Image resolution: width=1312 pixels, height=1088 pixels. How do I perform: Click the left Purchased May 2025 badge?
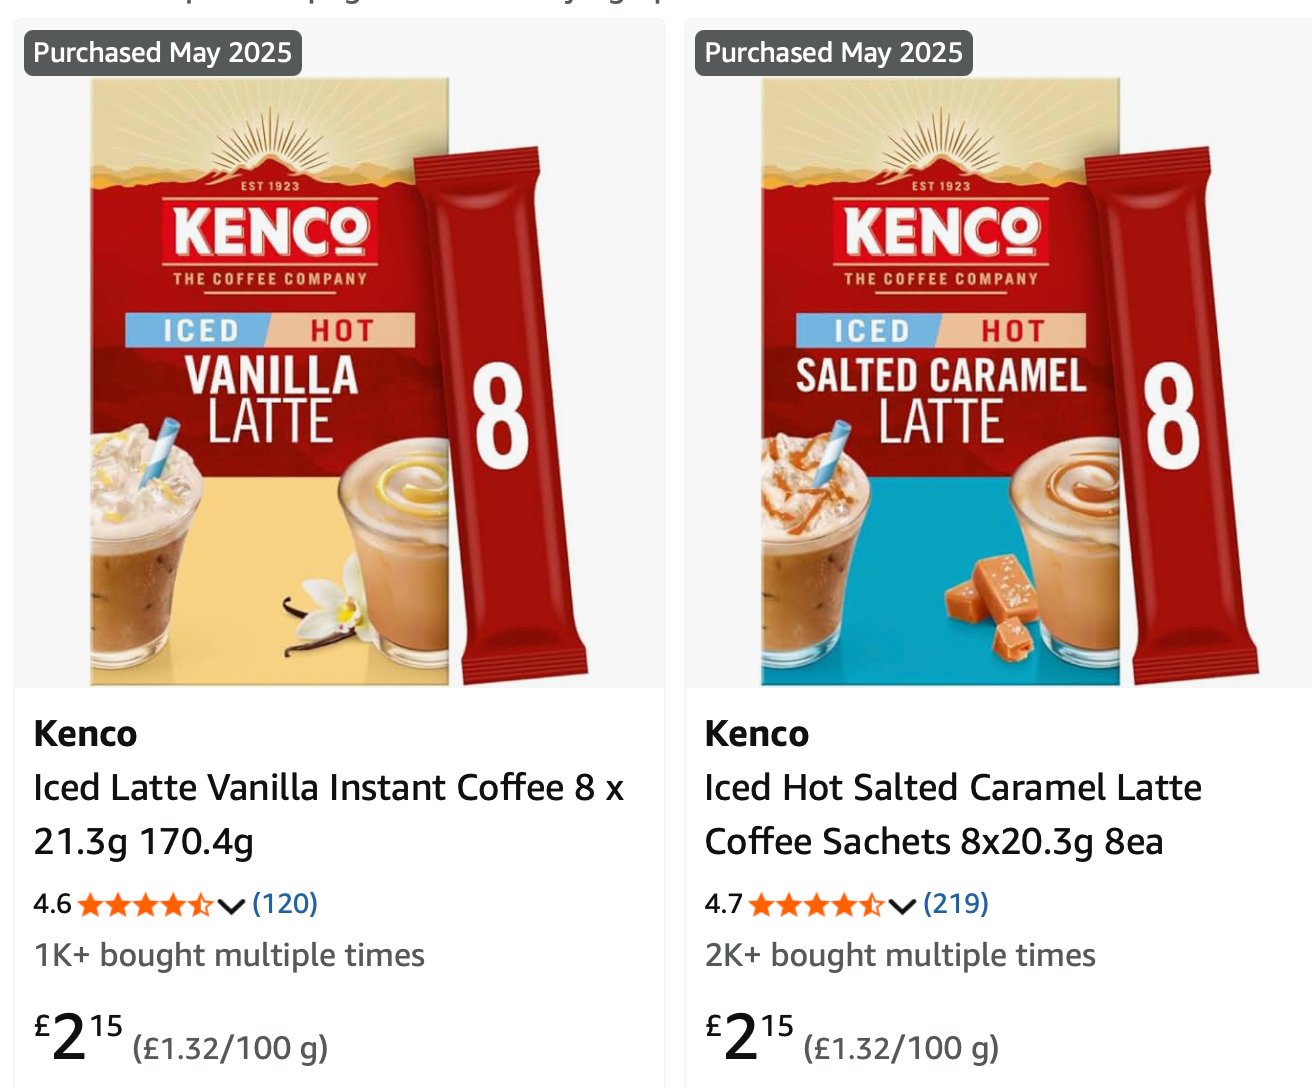[163, 53]
